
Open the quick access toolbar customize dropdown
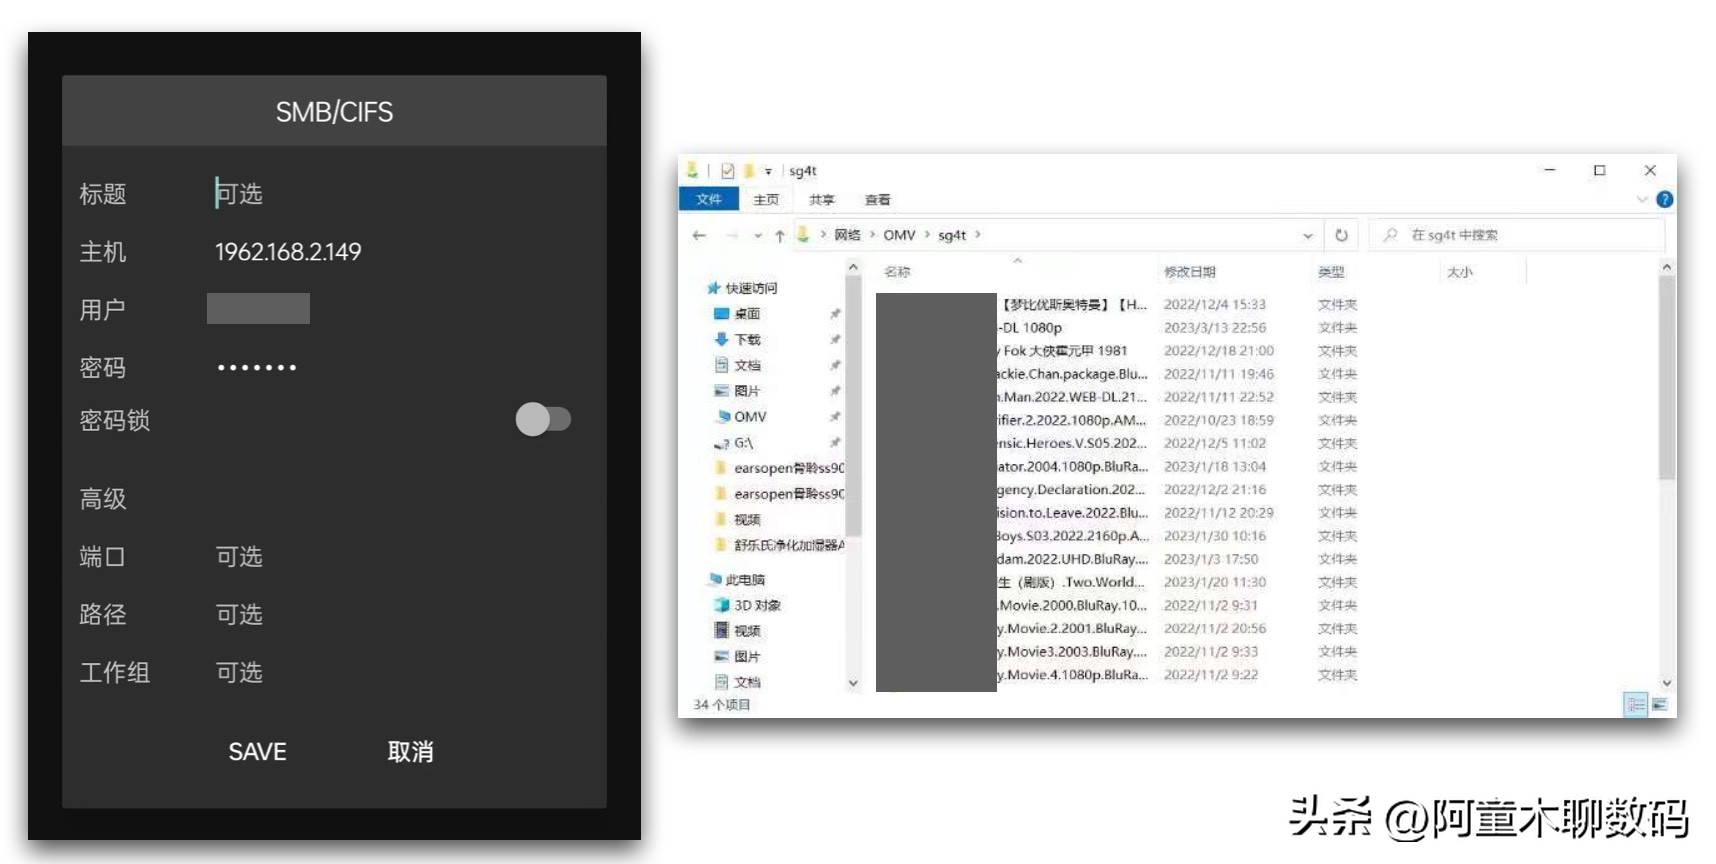(768, 172)
